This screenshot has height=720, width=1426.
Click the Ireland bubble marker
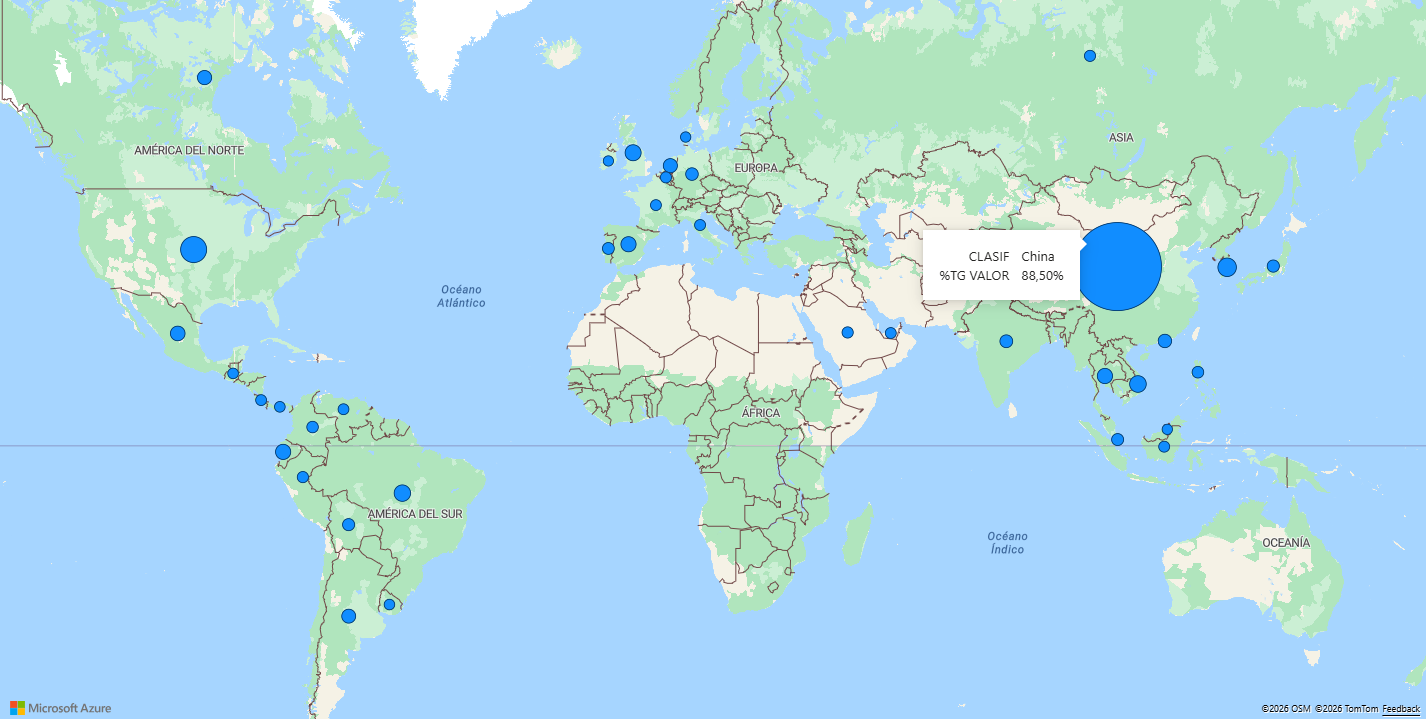[608, 161]
